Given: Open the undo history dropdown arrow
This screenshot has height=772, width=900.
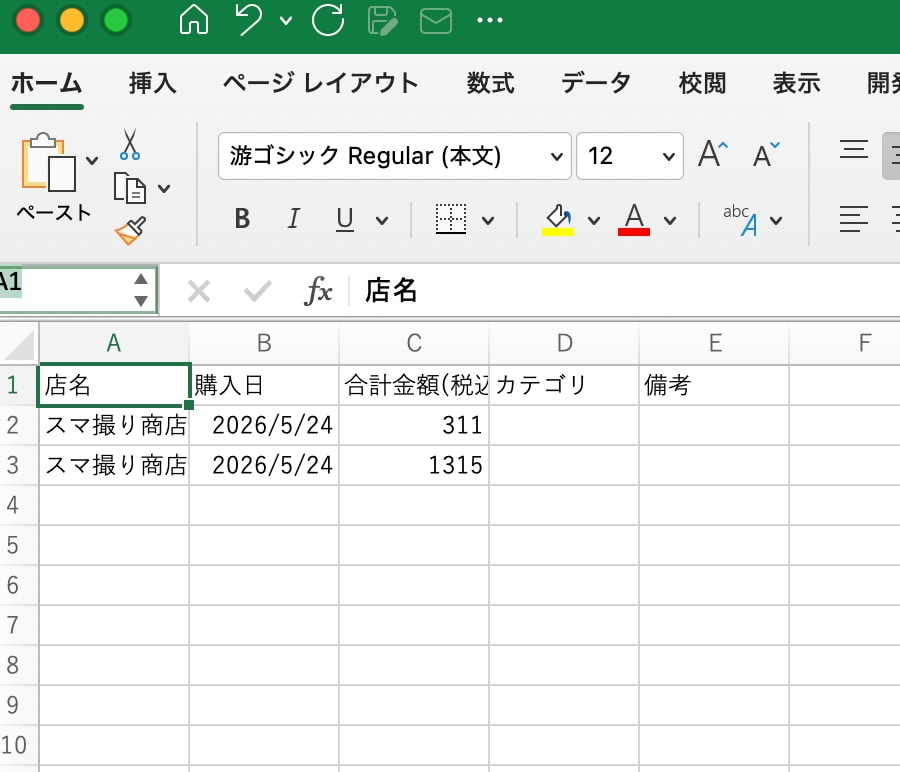Looking at the screenshot, I should [286, 21].
